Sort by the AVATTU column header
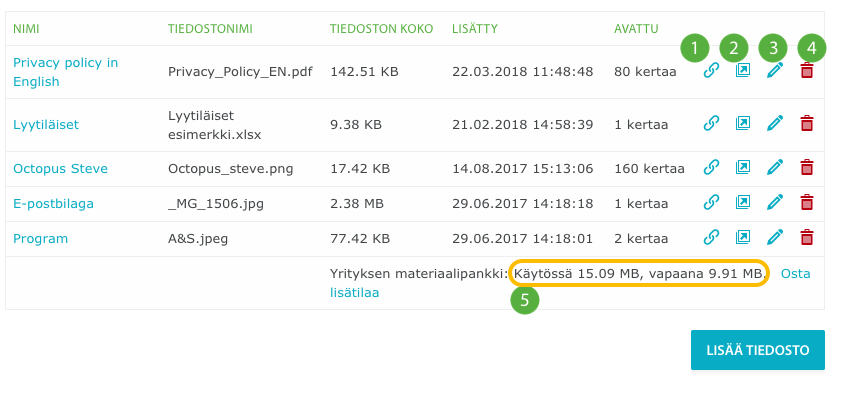This screenshot has height=399, width=845. point(636,29)
